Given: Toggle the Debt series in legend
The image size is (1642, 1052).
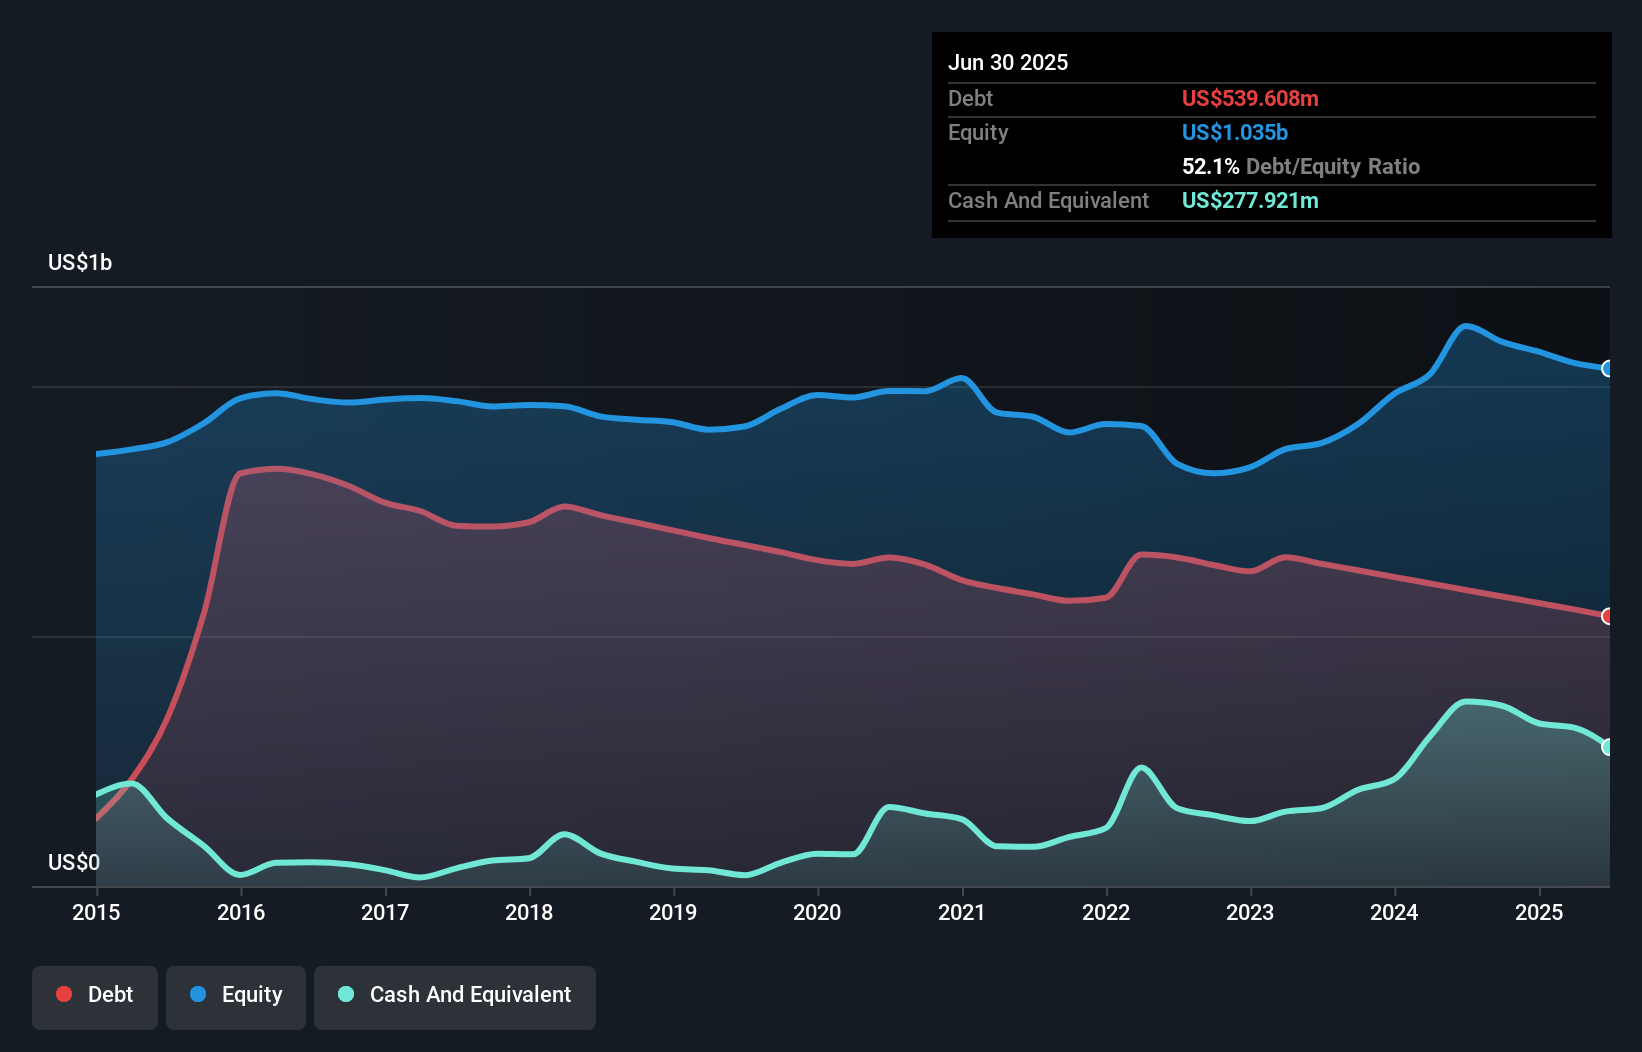Looking at the screenshot, I should pyautogui.click(x=95, y=995).
